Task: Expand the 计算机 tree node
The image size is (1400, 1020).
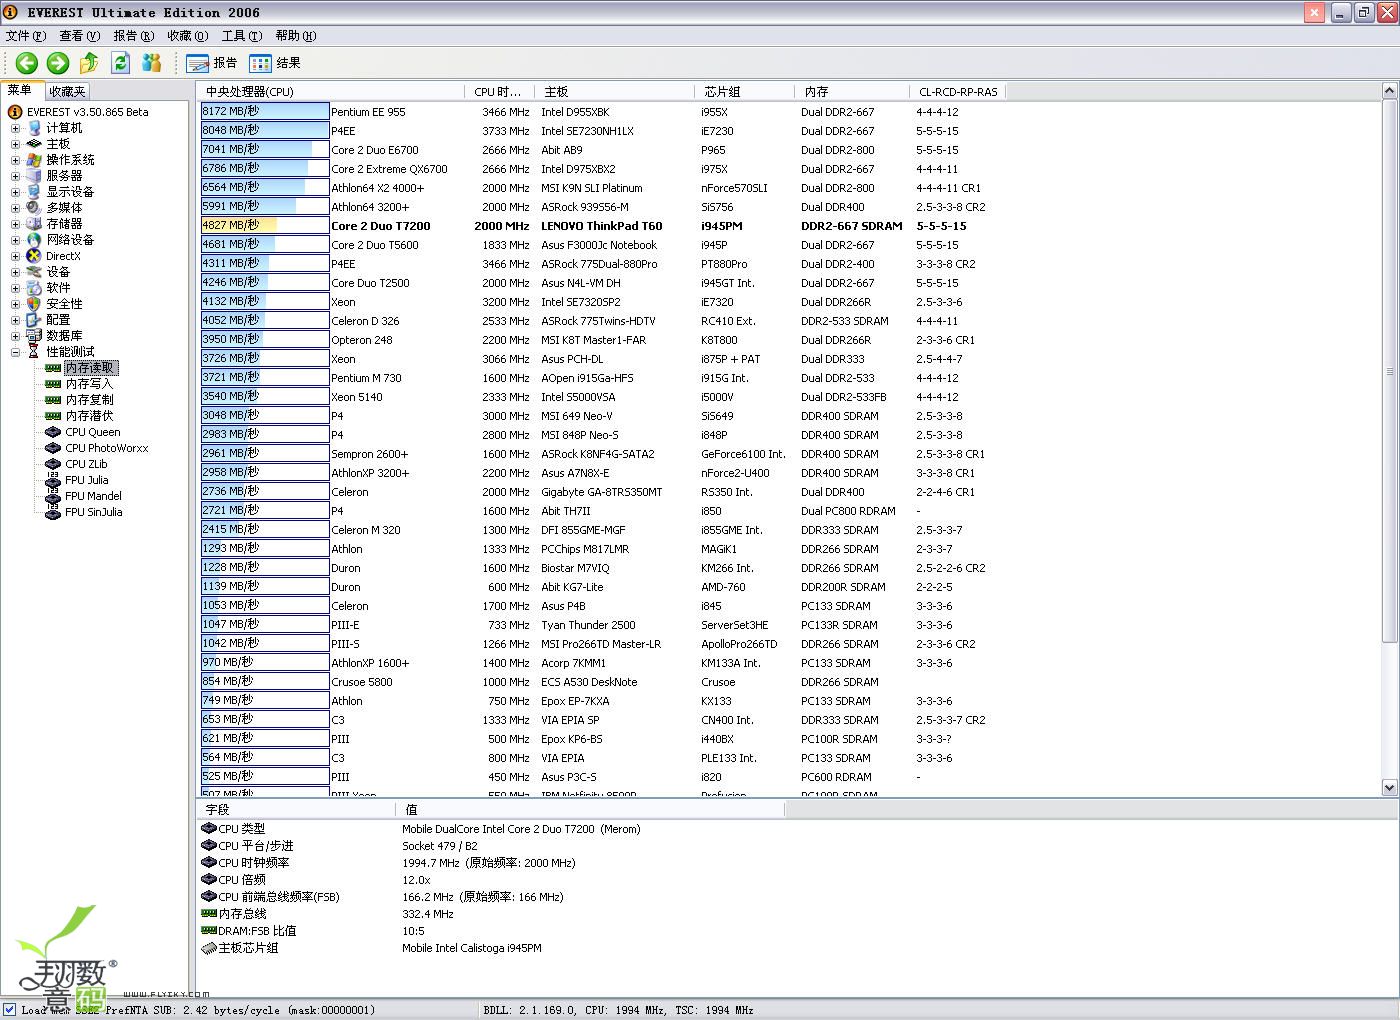Action: (x=15, y=128)
